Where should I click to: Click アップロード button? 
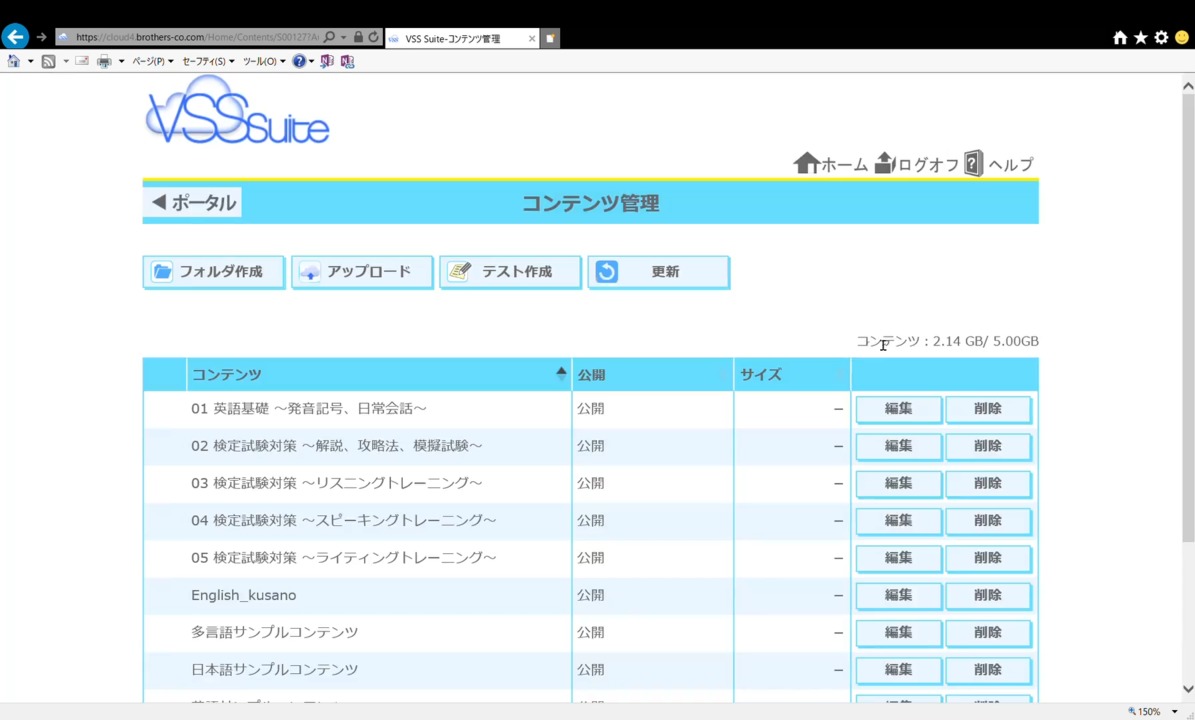(x=362, y=272)
